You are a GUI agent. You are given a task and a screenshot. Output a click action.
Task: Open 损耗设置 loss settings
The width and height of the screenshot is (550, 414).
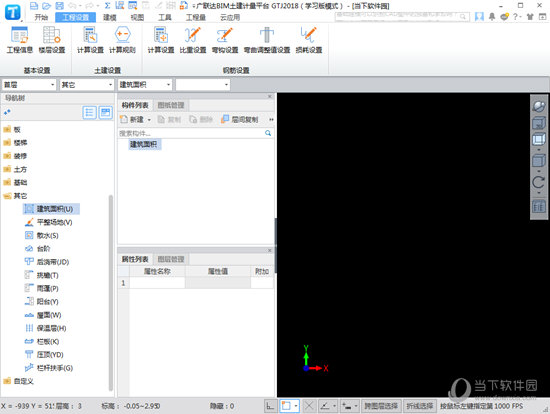click(x=309, y=40)
